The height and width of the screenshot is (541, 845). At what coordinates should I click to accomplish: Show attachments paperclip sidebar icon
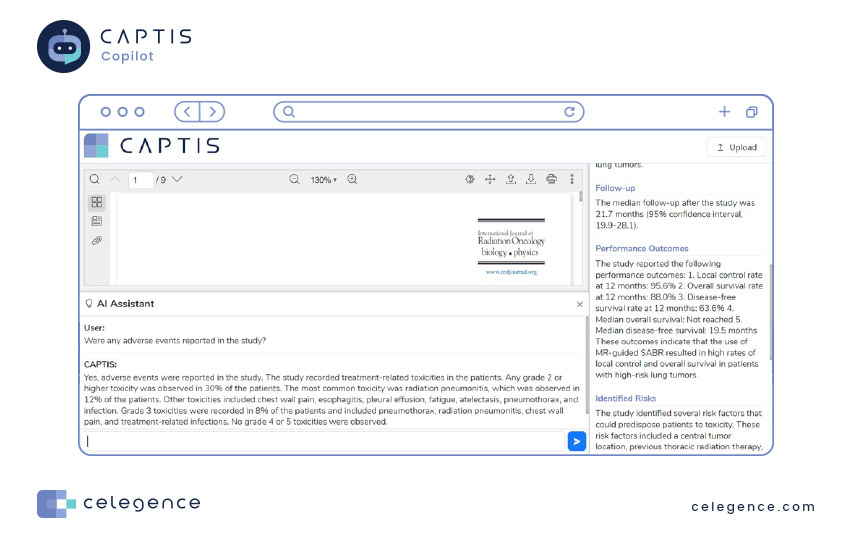click(97, 240)
